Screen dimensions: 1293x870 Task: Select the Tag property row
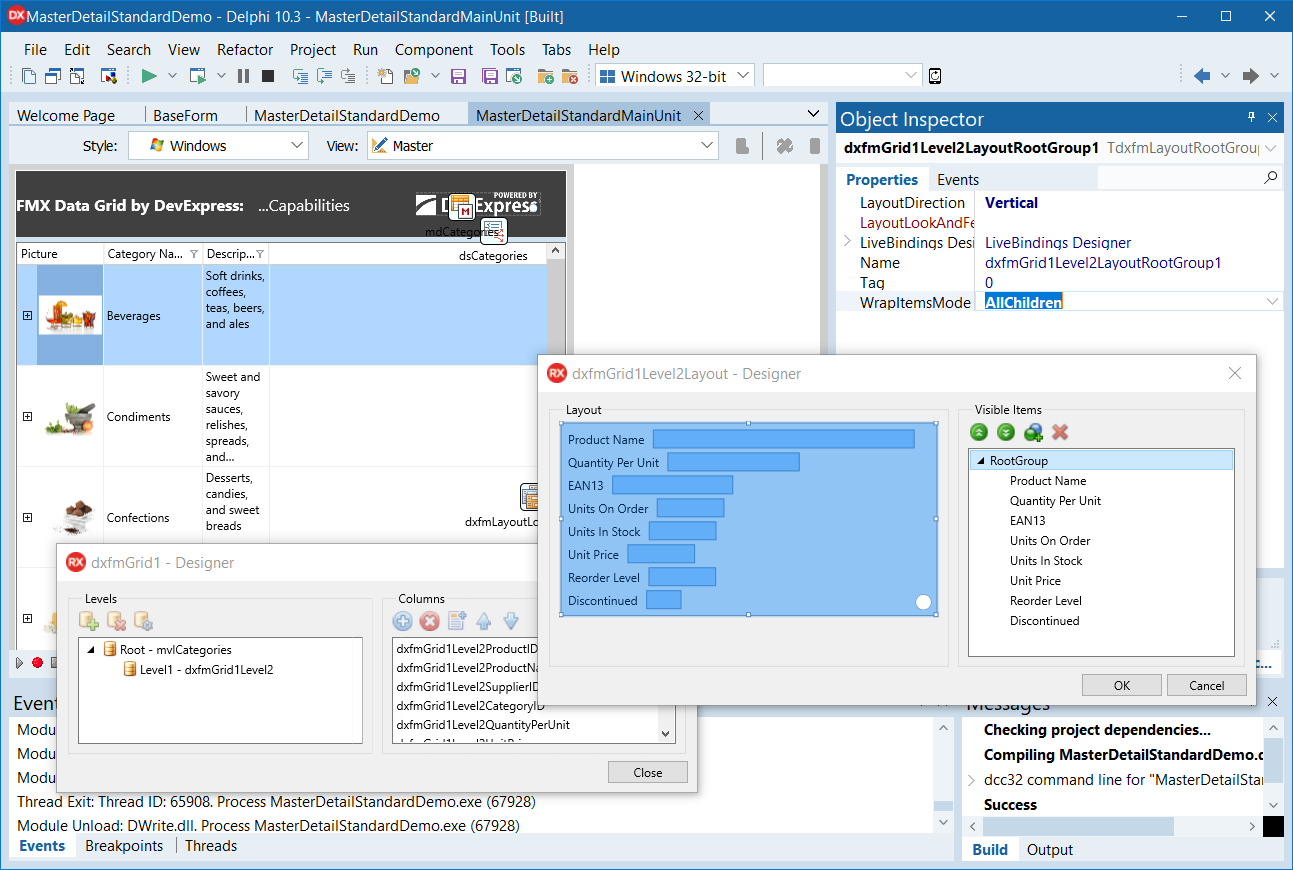point(1060,283)
